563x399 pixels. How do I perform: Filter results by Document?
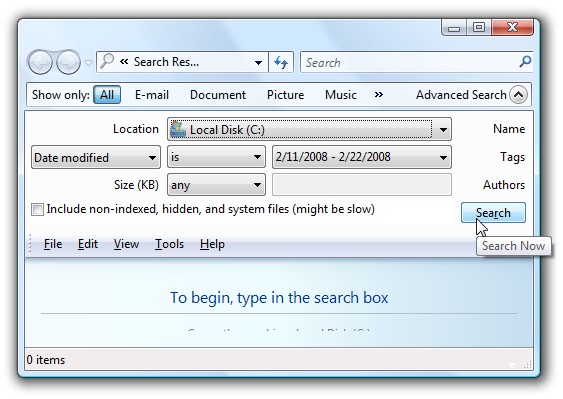(218, 95)
